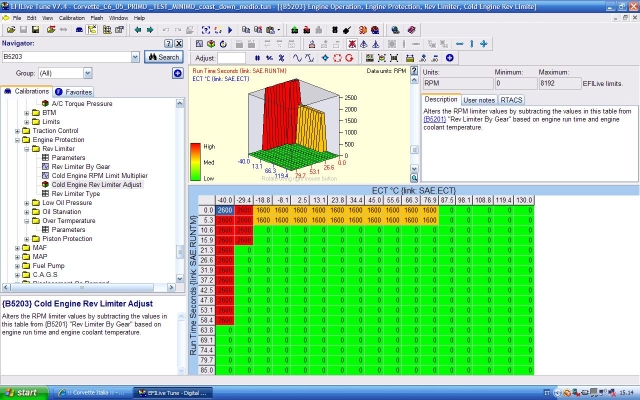Toggle the Navigator tree panel toolbar icon
Image resolution: width=640 pixels, height=400 pixels.
[x=92, y=30]
